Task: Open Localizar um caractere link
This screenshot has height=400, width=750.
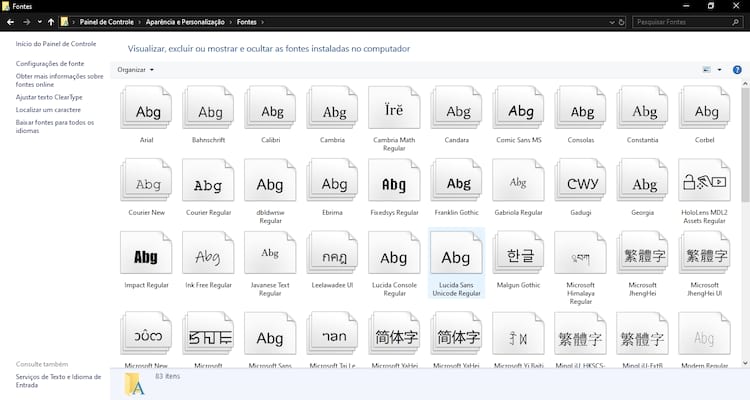Action: [48, 110]
